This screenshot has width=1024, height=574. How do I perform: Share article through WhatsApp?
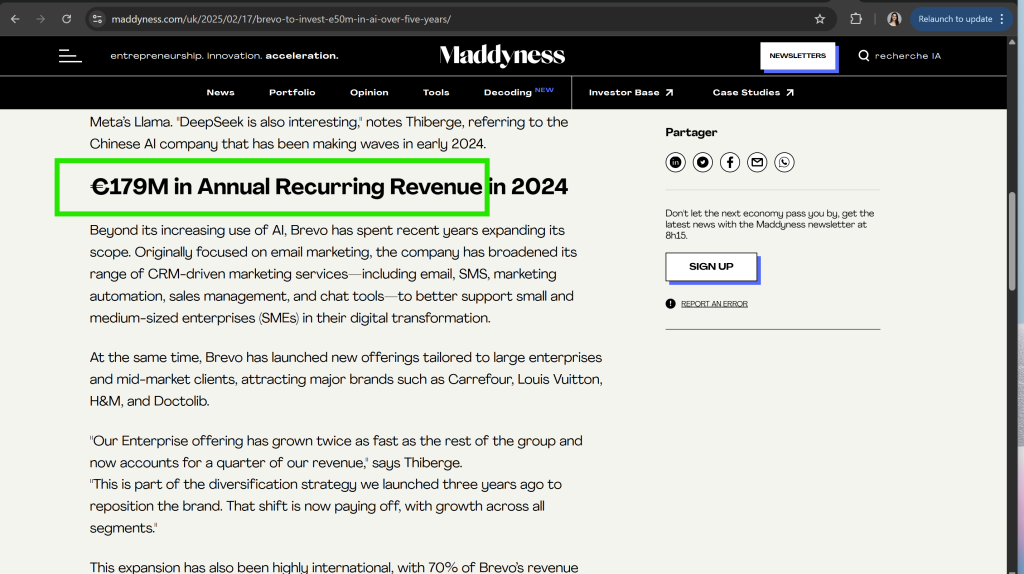[x=784, y=162]
